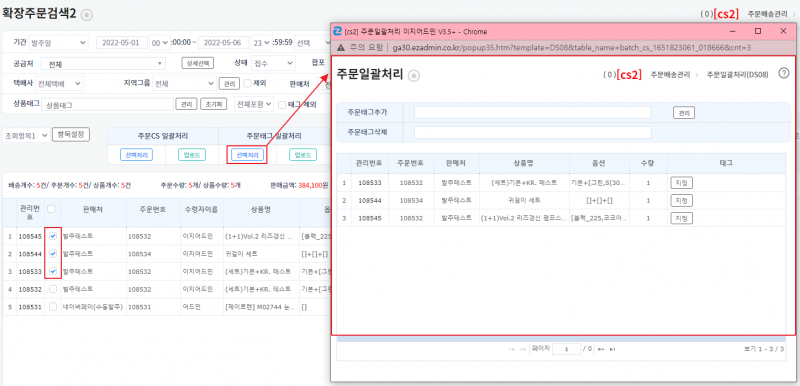The width and height of the screenshot is (800, 386).
Task: Open the help question-mark icon in popup
Action: (x=784, y=73)
